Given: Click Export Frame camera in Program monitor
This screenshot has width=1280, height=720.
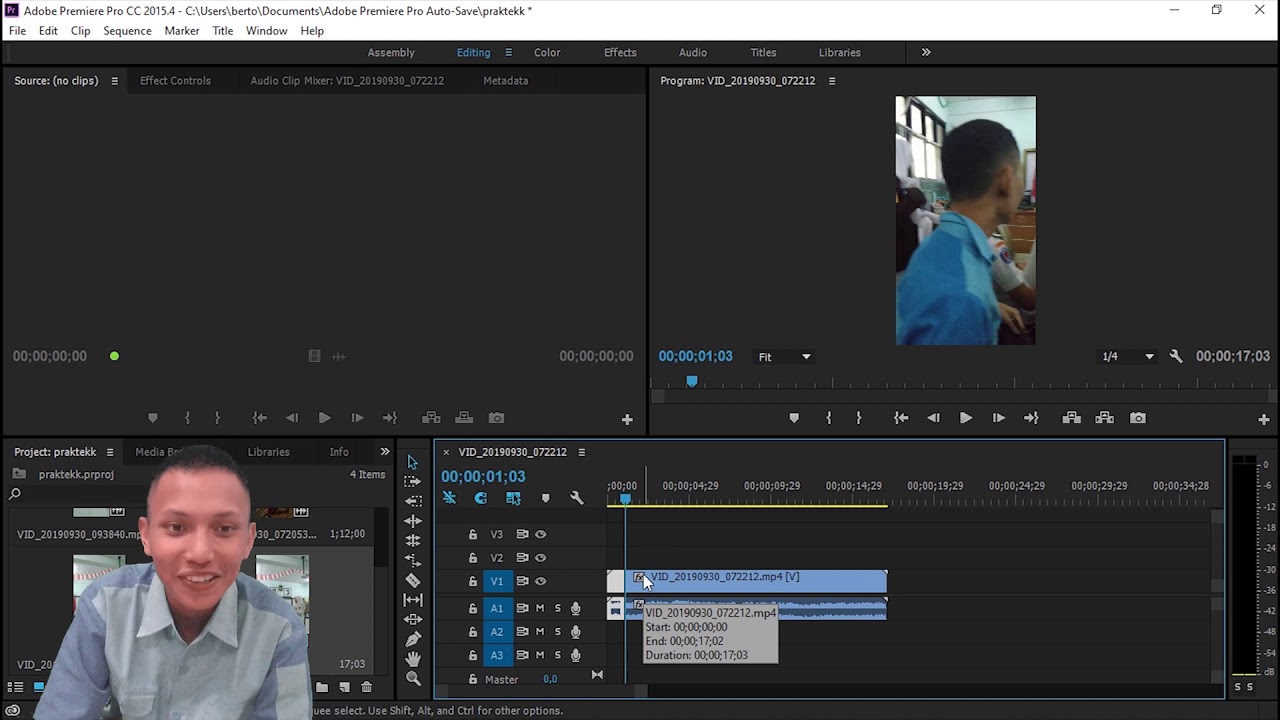Looking at the screenshot, I should [1138, 418].
